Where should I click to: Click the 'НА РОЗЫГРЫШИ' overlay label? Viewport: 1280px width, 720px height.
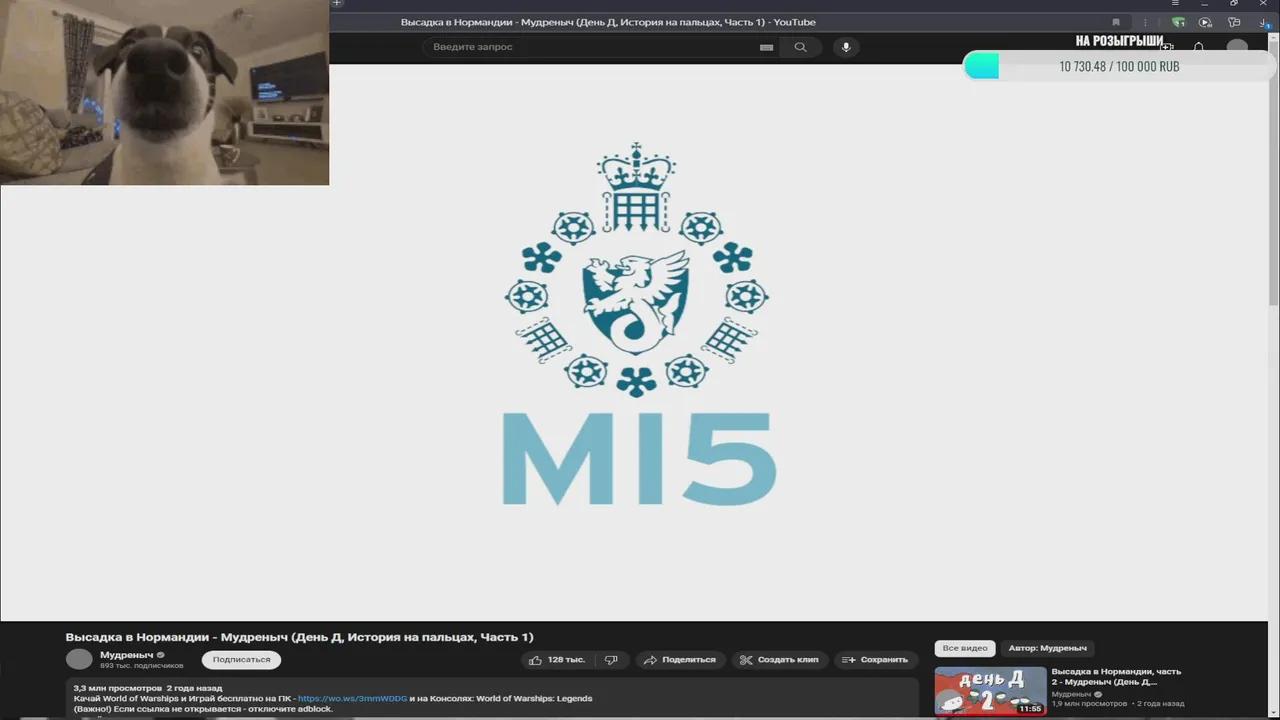click(1119, 41)
